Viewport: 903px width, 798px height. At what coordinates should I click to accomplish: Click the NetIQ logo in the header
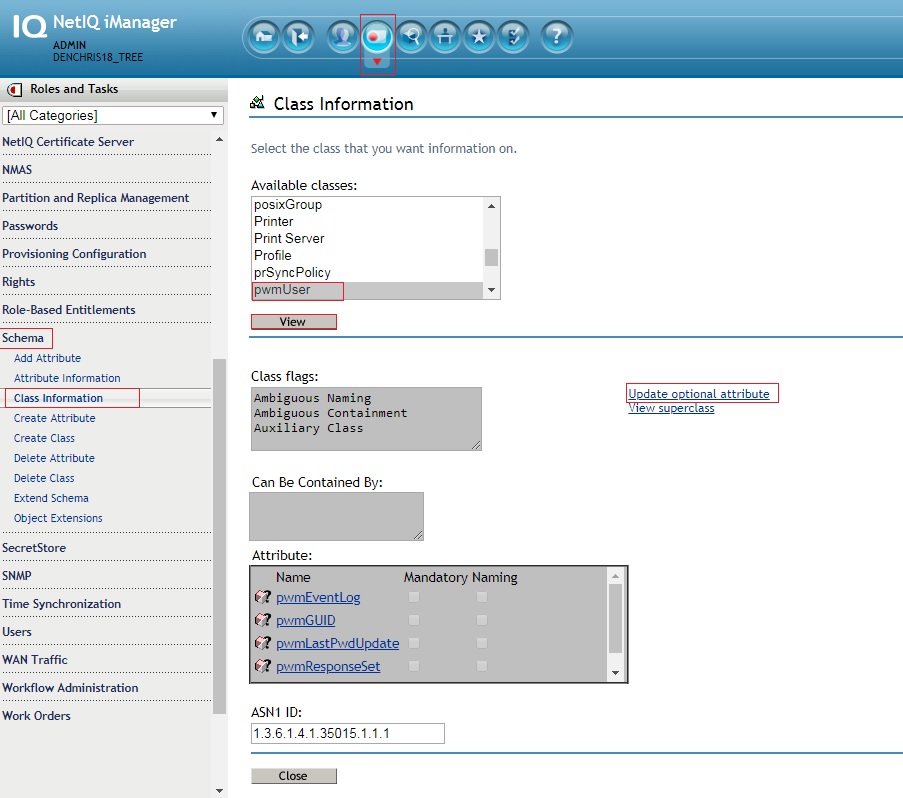30,26
